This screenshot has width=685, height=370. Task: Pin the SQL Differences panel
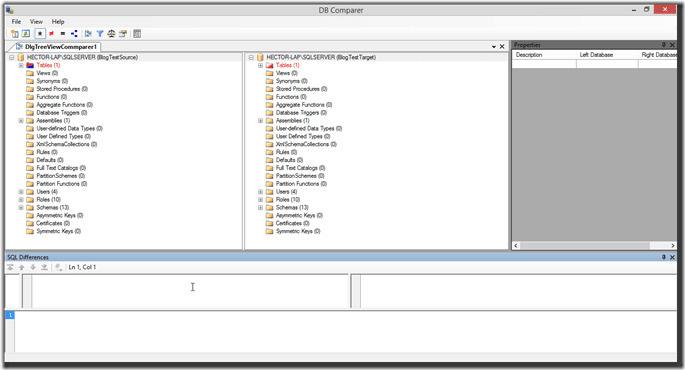(x=664, y=257)
